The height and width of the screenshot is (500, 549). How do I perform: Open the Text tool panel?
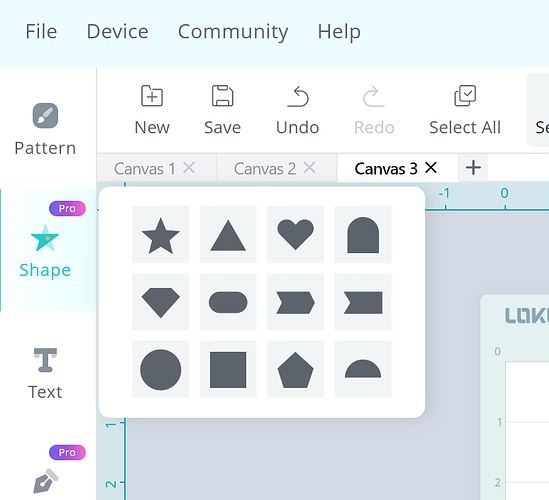click(x=45, y=374)
